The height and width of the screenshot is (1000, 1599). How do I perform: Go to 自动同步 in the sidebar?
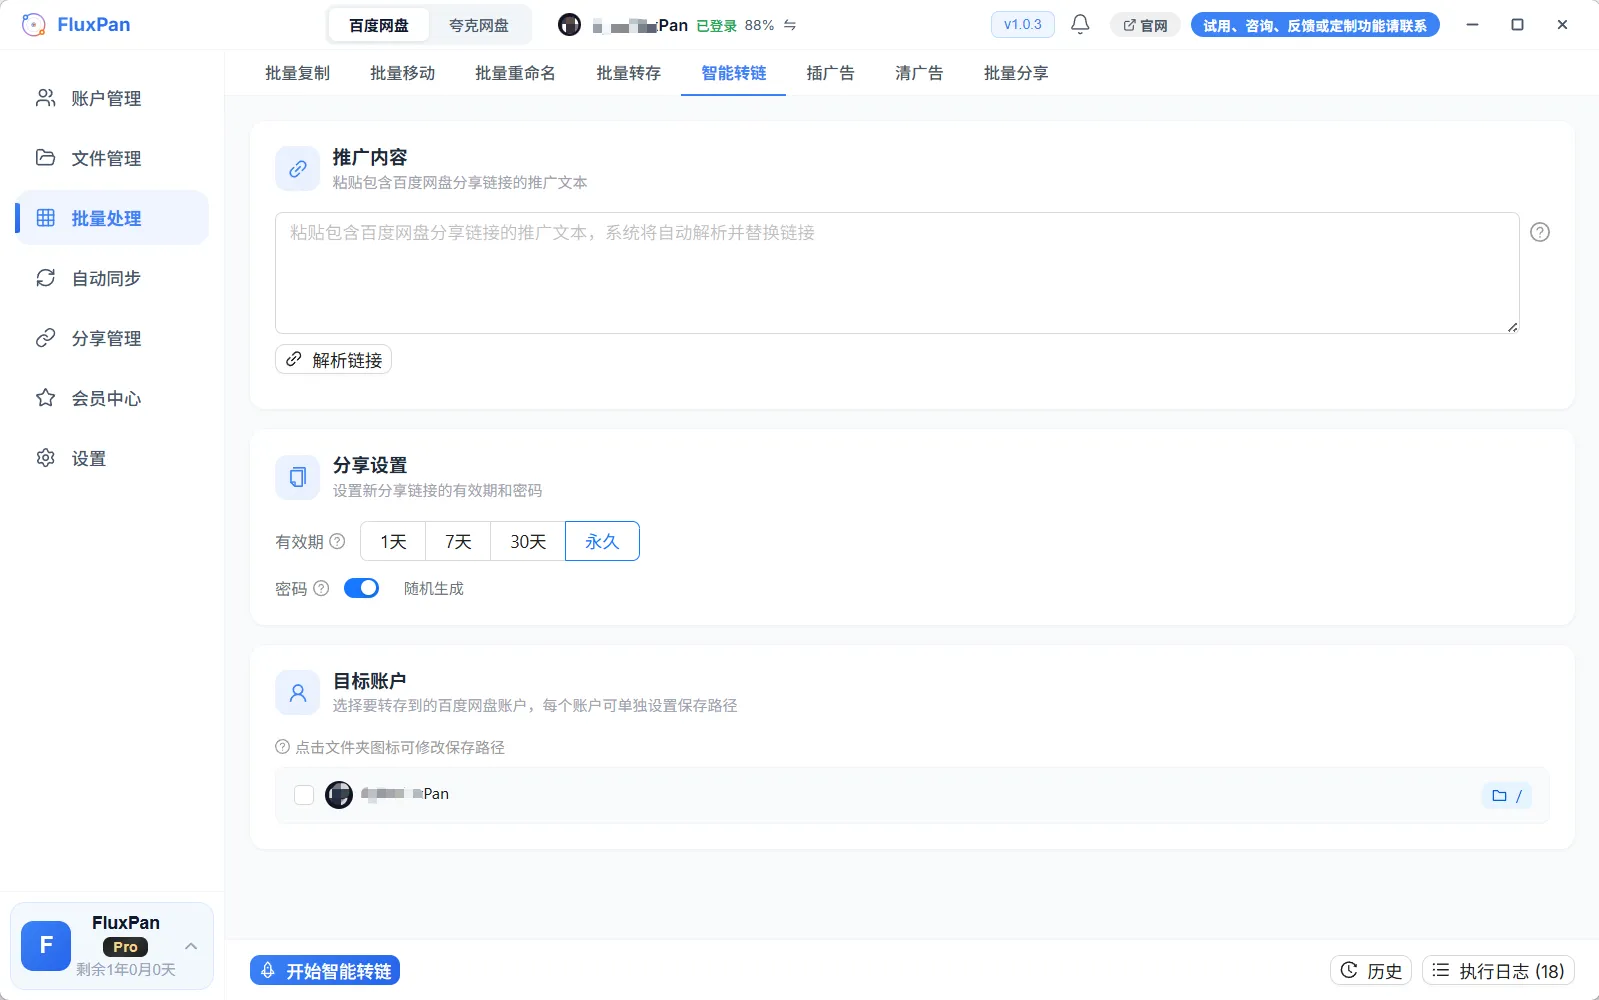coord(112,278)
